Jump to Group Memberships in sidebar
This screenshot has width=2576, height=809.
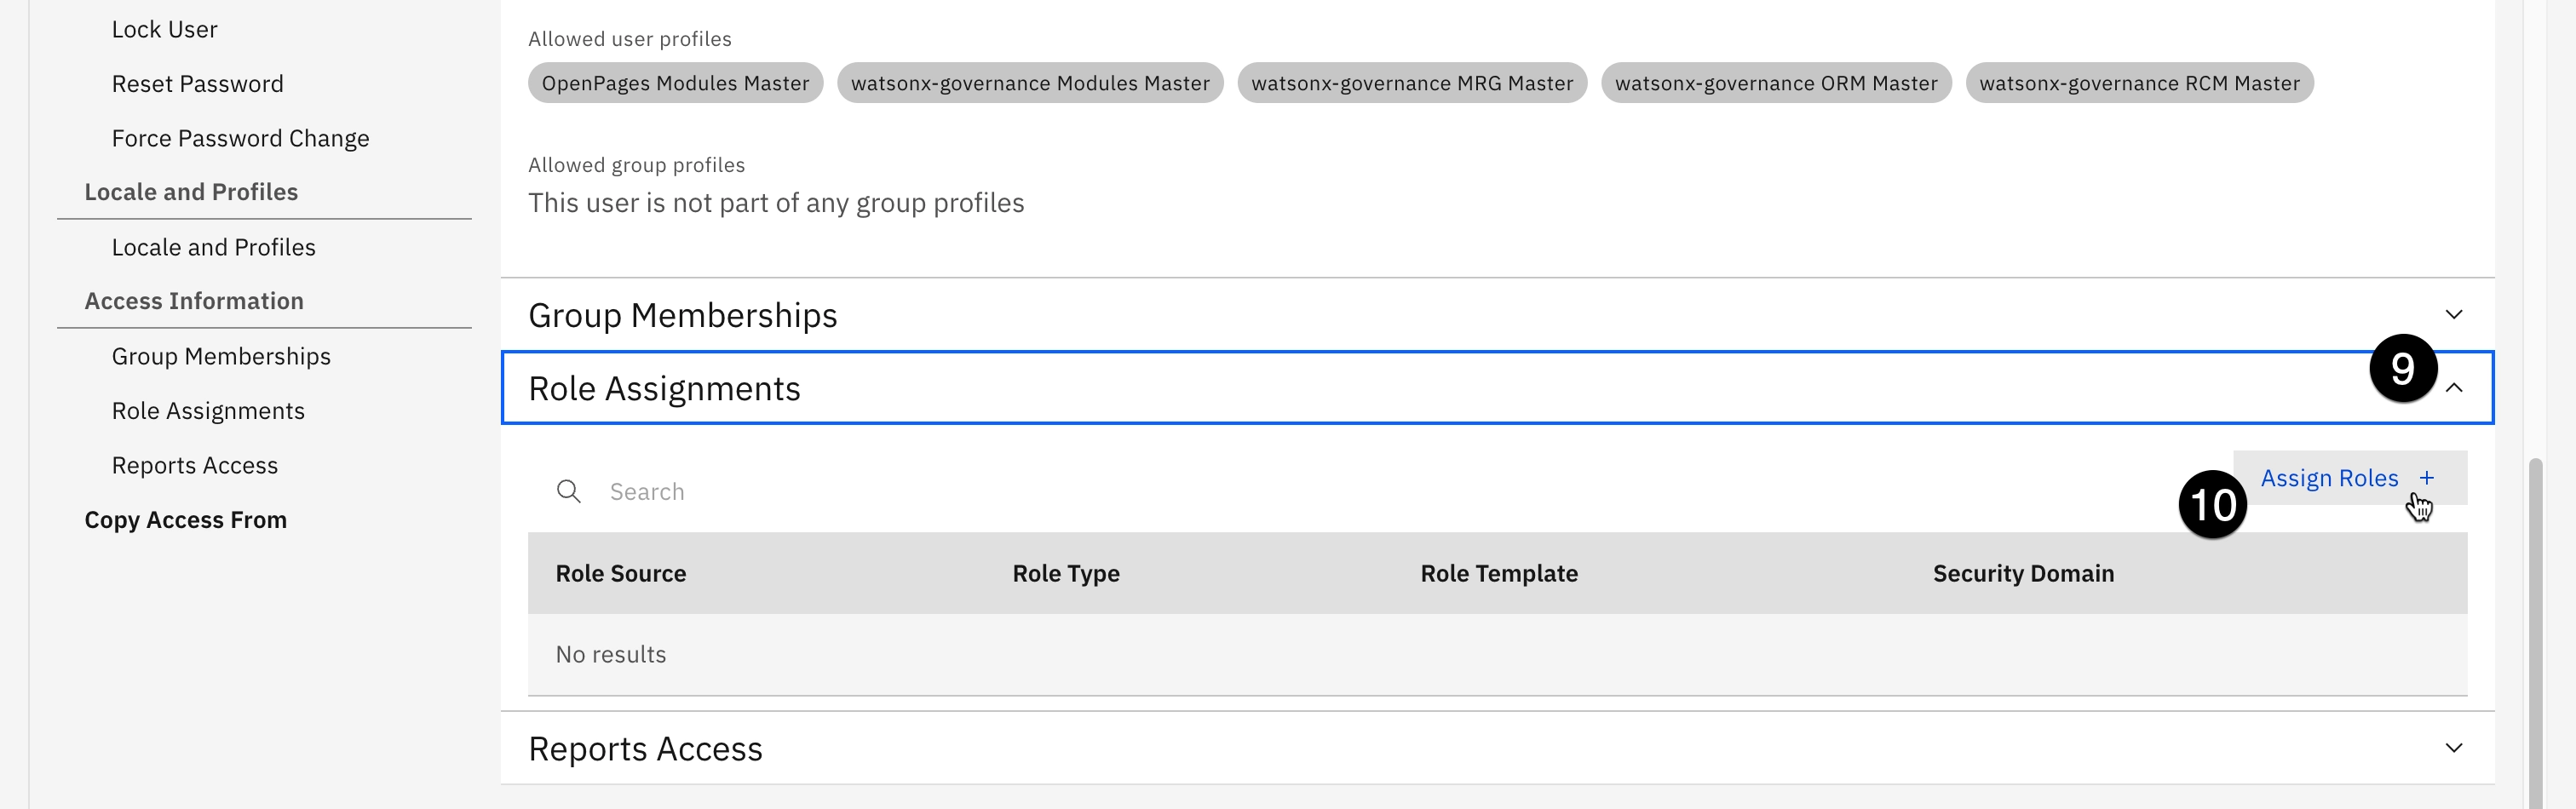221,356
